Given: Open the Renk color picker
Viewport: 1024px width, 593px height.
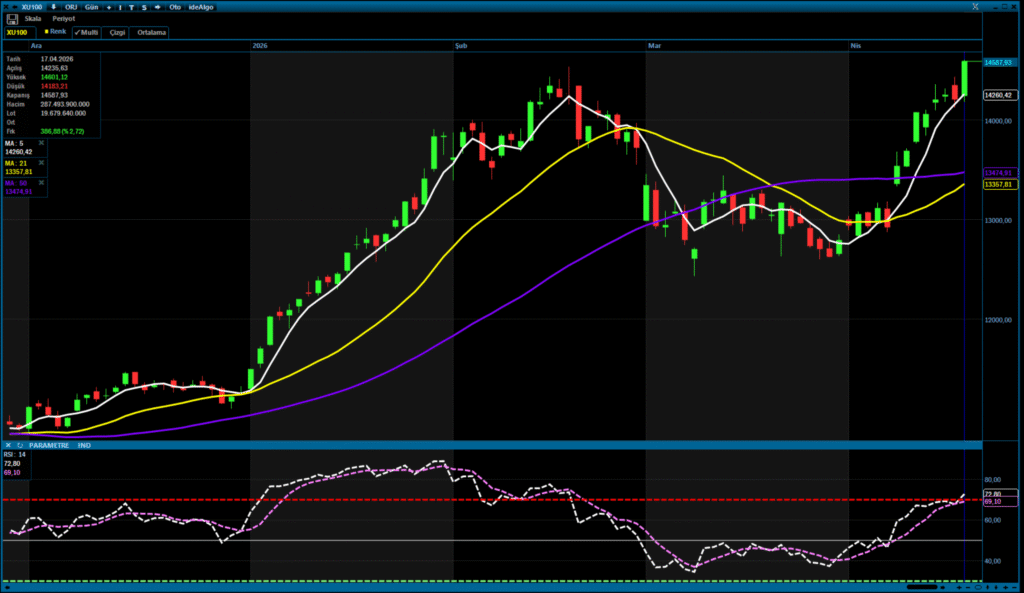Looking at the screenshot, I should pos(54,32).
